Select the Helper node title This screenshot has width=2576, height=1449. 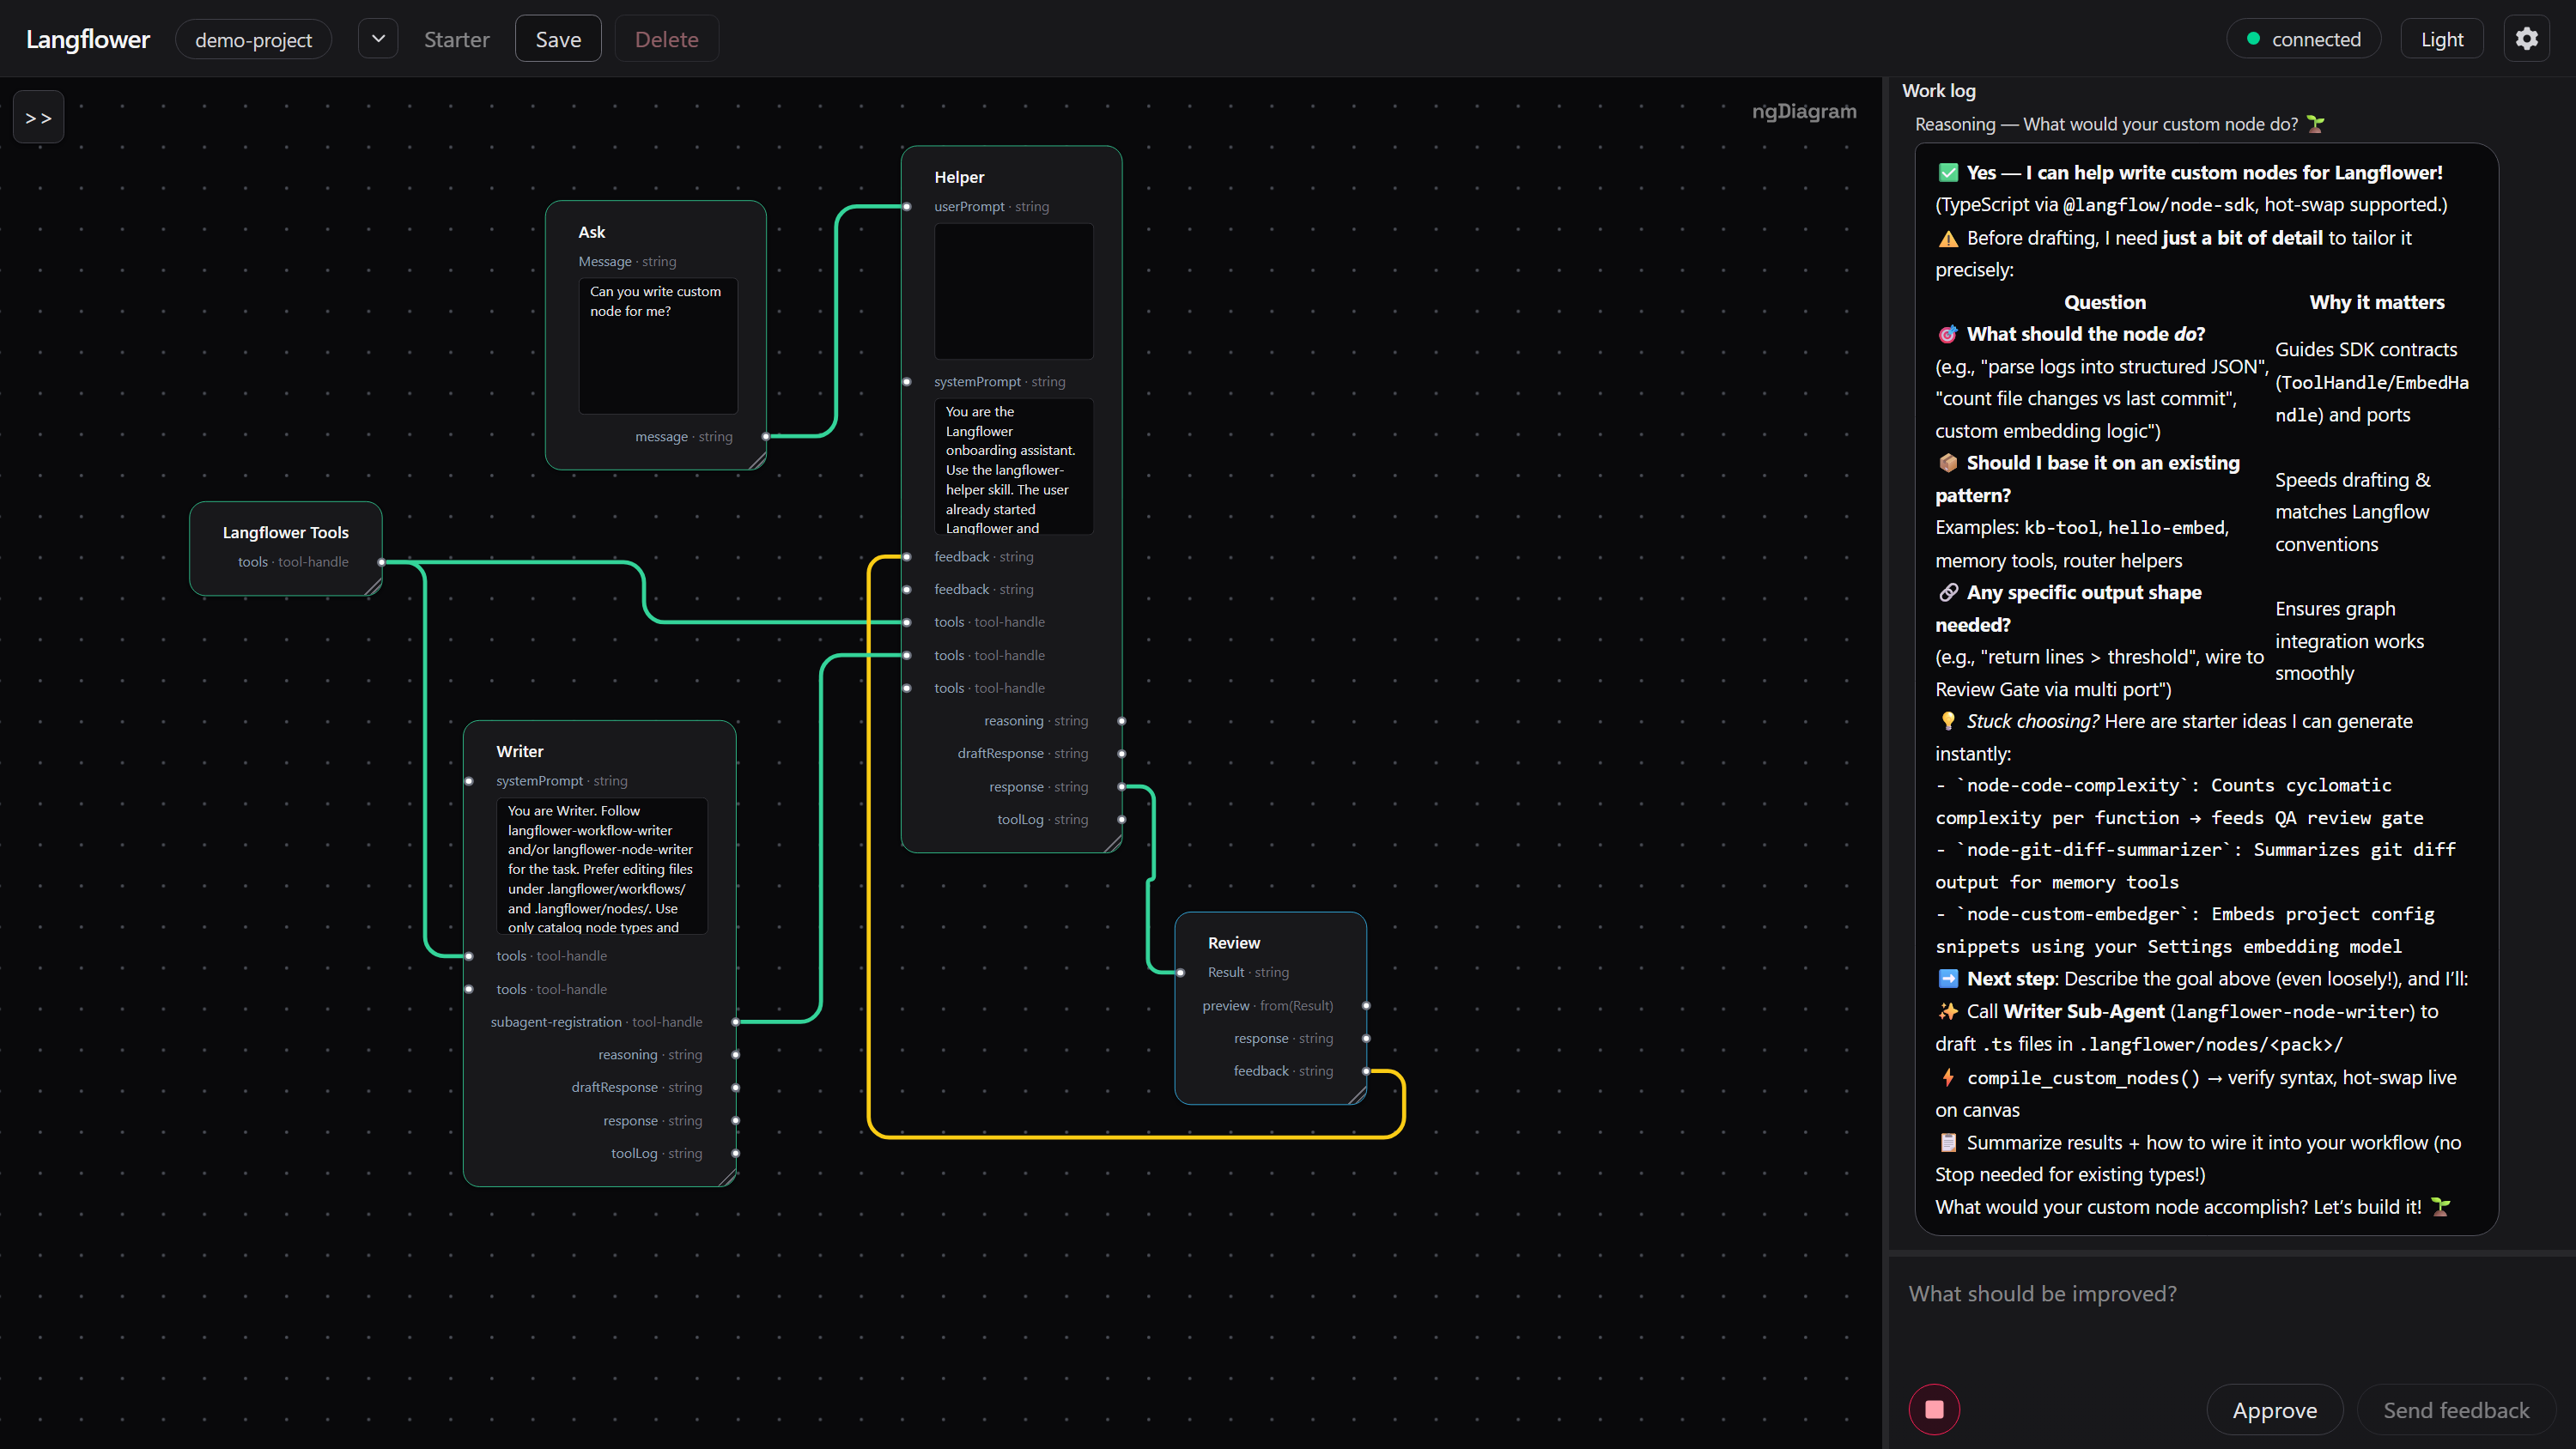click(959, 177)
